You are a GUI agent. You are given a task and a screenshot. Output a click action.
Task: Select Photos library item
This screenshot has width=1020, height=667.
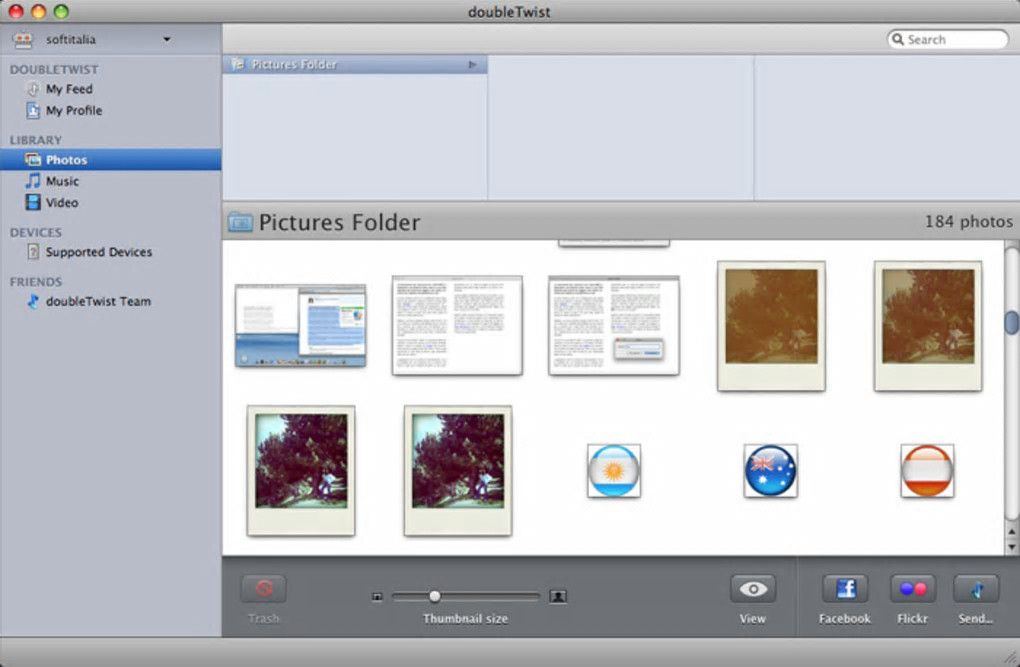tap(111, 159)
